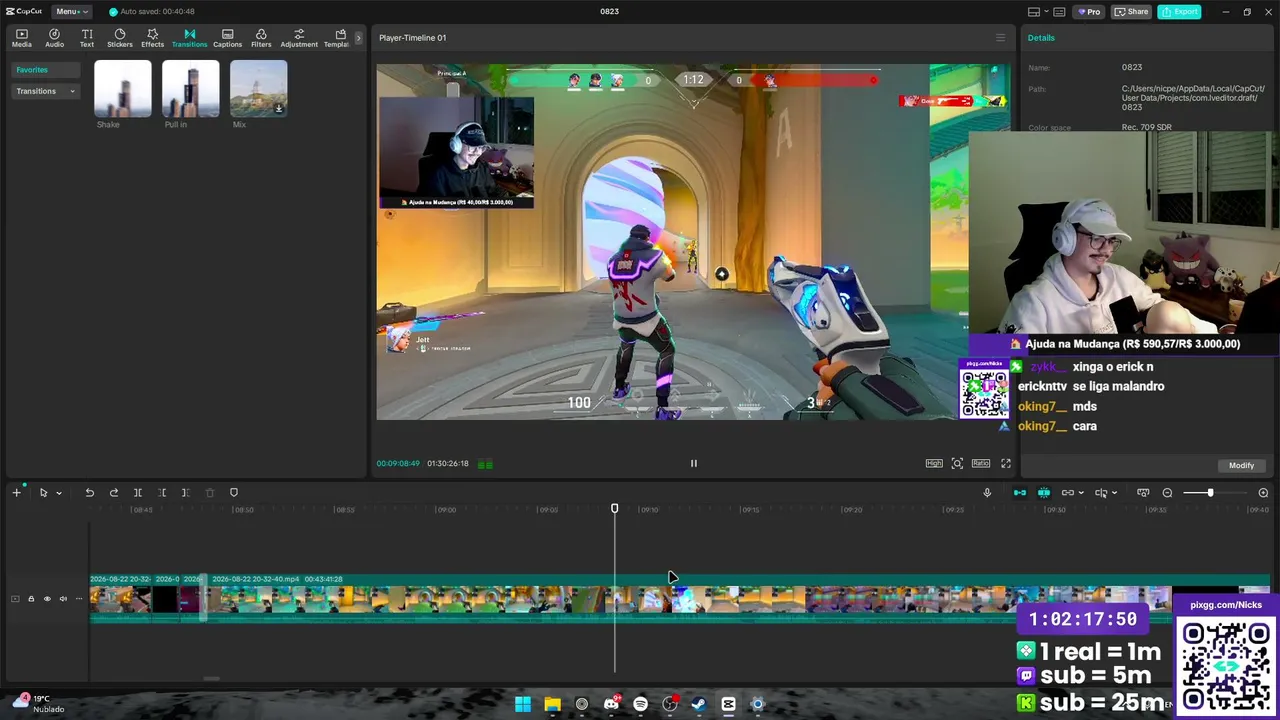1280x720 pixels.
Task: Open Steam from the taskbar
Action: [699, 704]
